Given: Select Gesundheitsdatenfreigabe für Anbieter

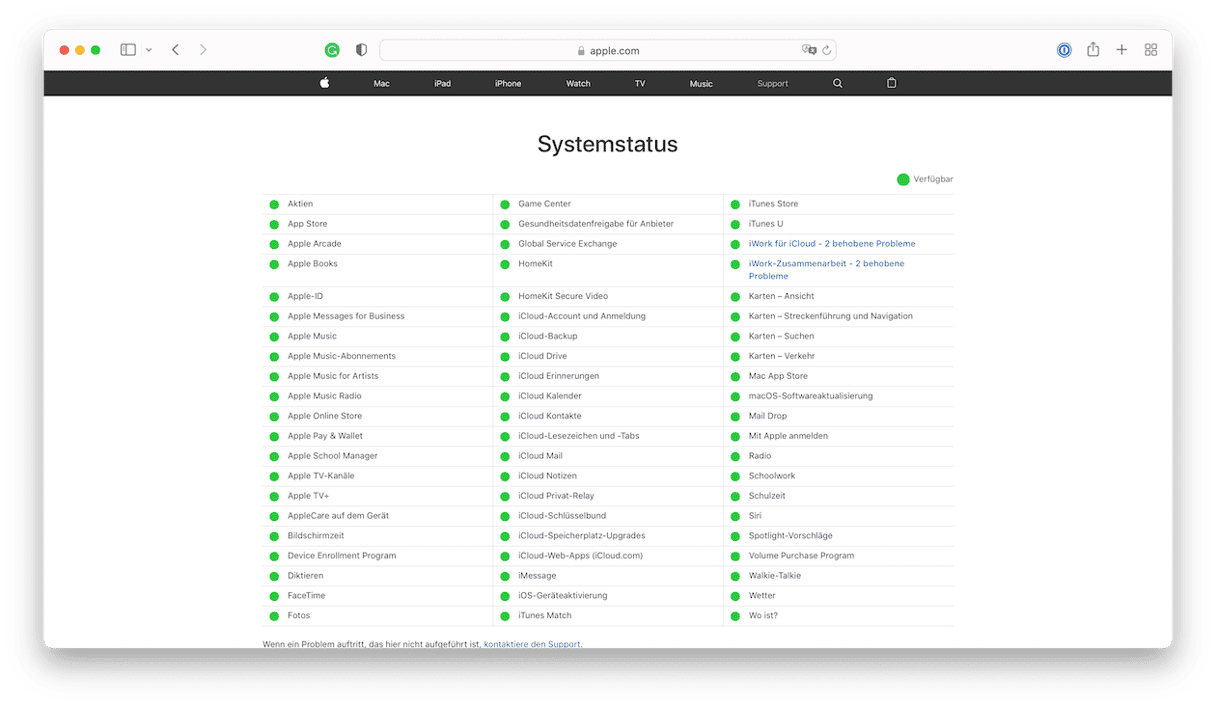Looking at the screenshot, I should pos(596,224).
